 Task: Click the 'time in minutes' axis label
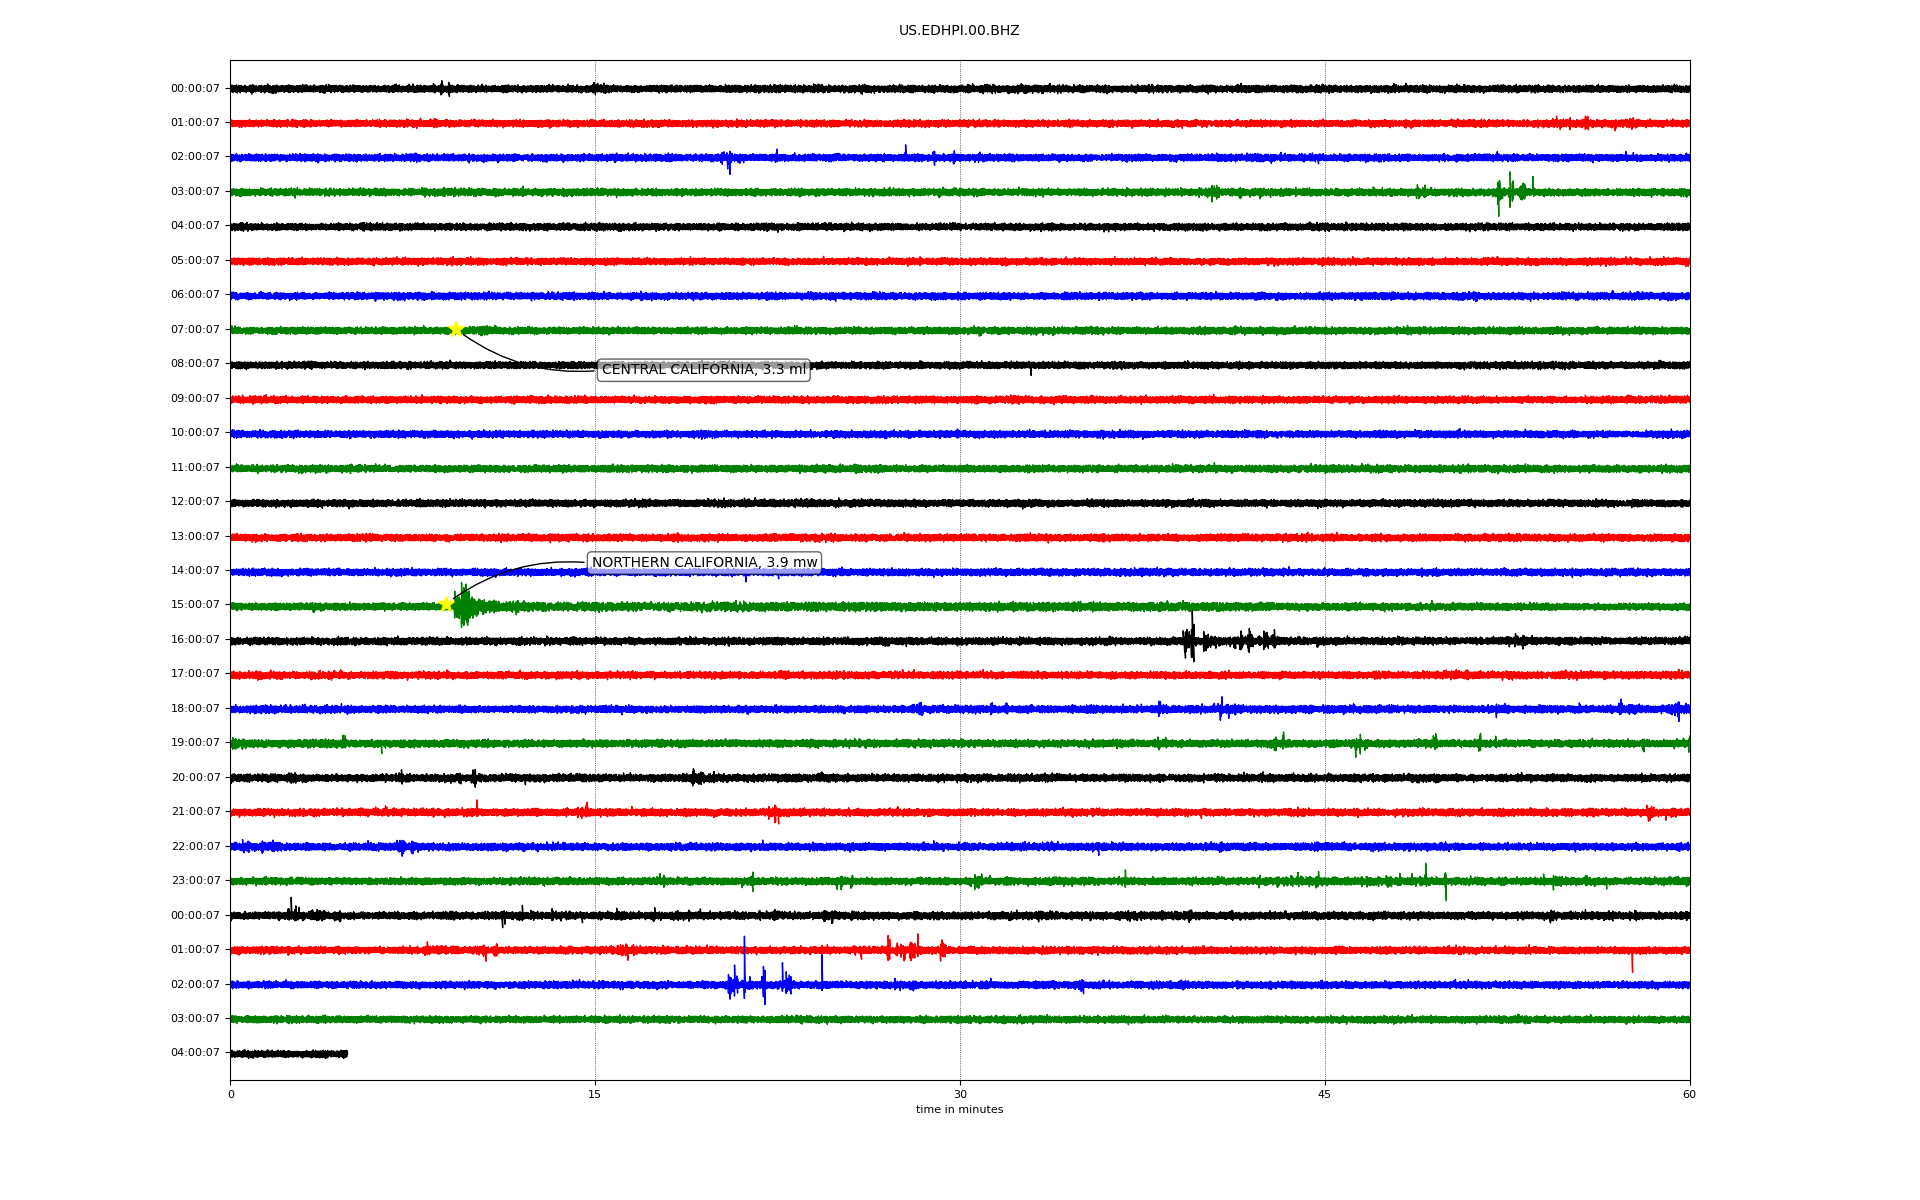958,1109
